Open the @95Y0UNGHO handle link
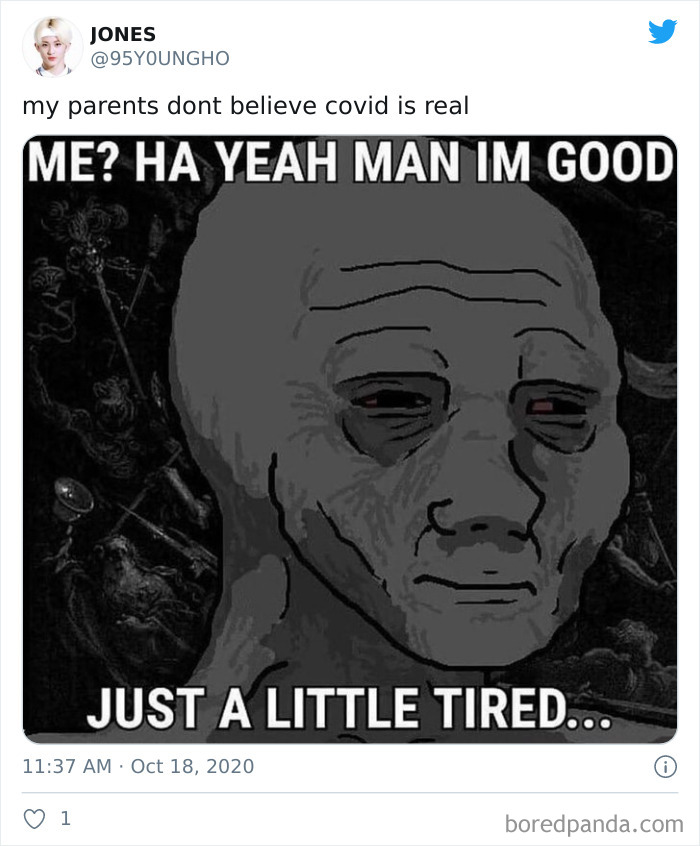The width and height of the screenshot is (700, 846). [160, 58]
